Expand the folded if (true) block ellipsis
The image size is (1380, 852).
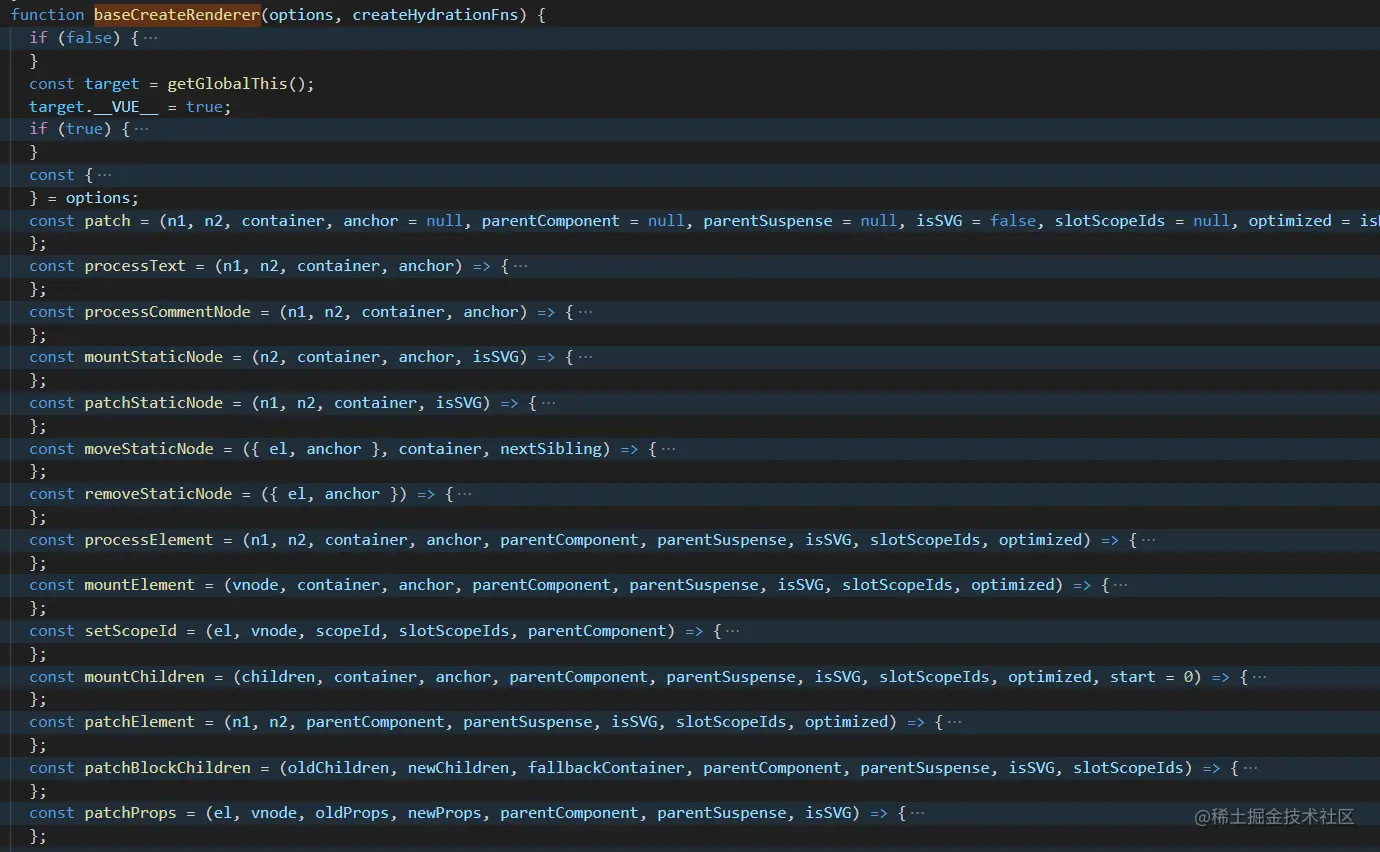pos(141,129)
